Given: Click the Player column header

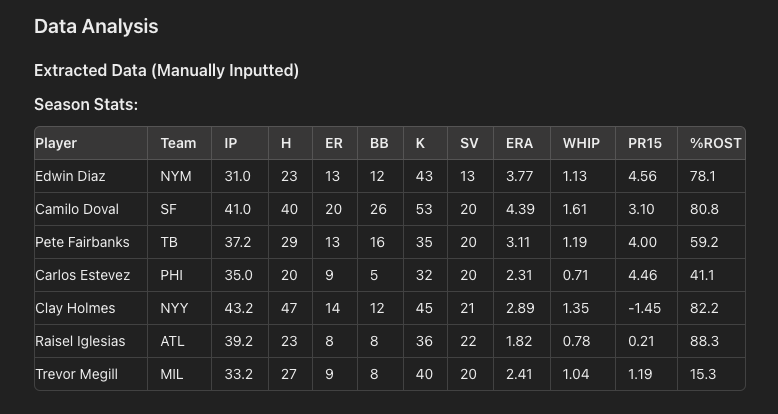Looking at the screenshot, I should (x=56, y=143).
